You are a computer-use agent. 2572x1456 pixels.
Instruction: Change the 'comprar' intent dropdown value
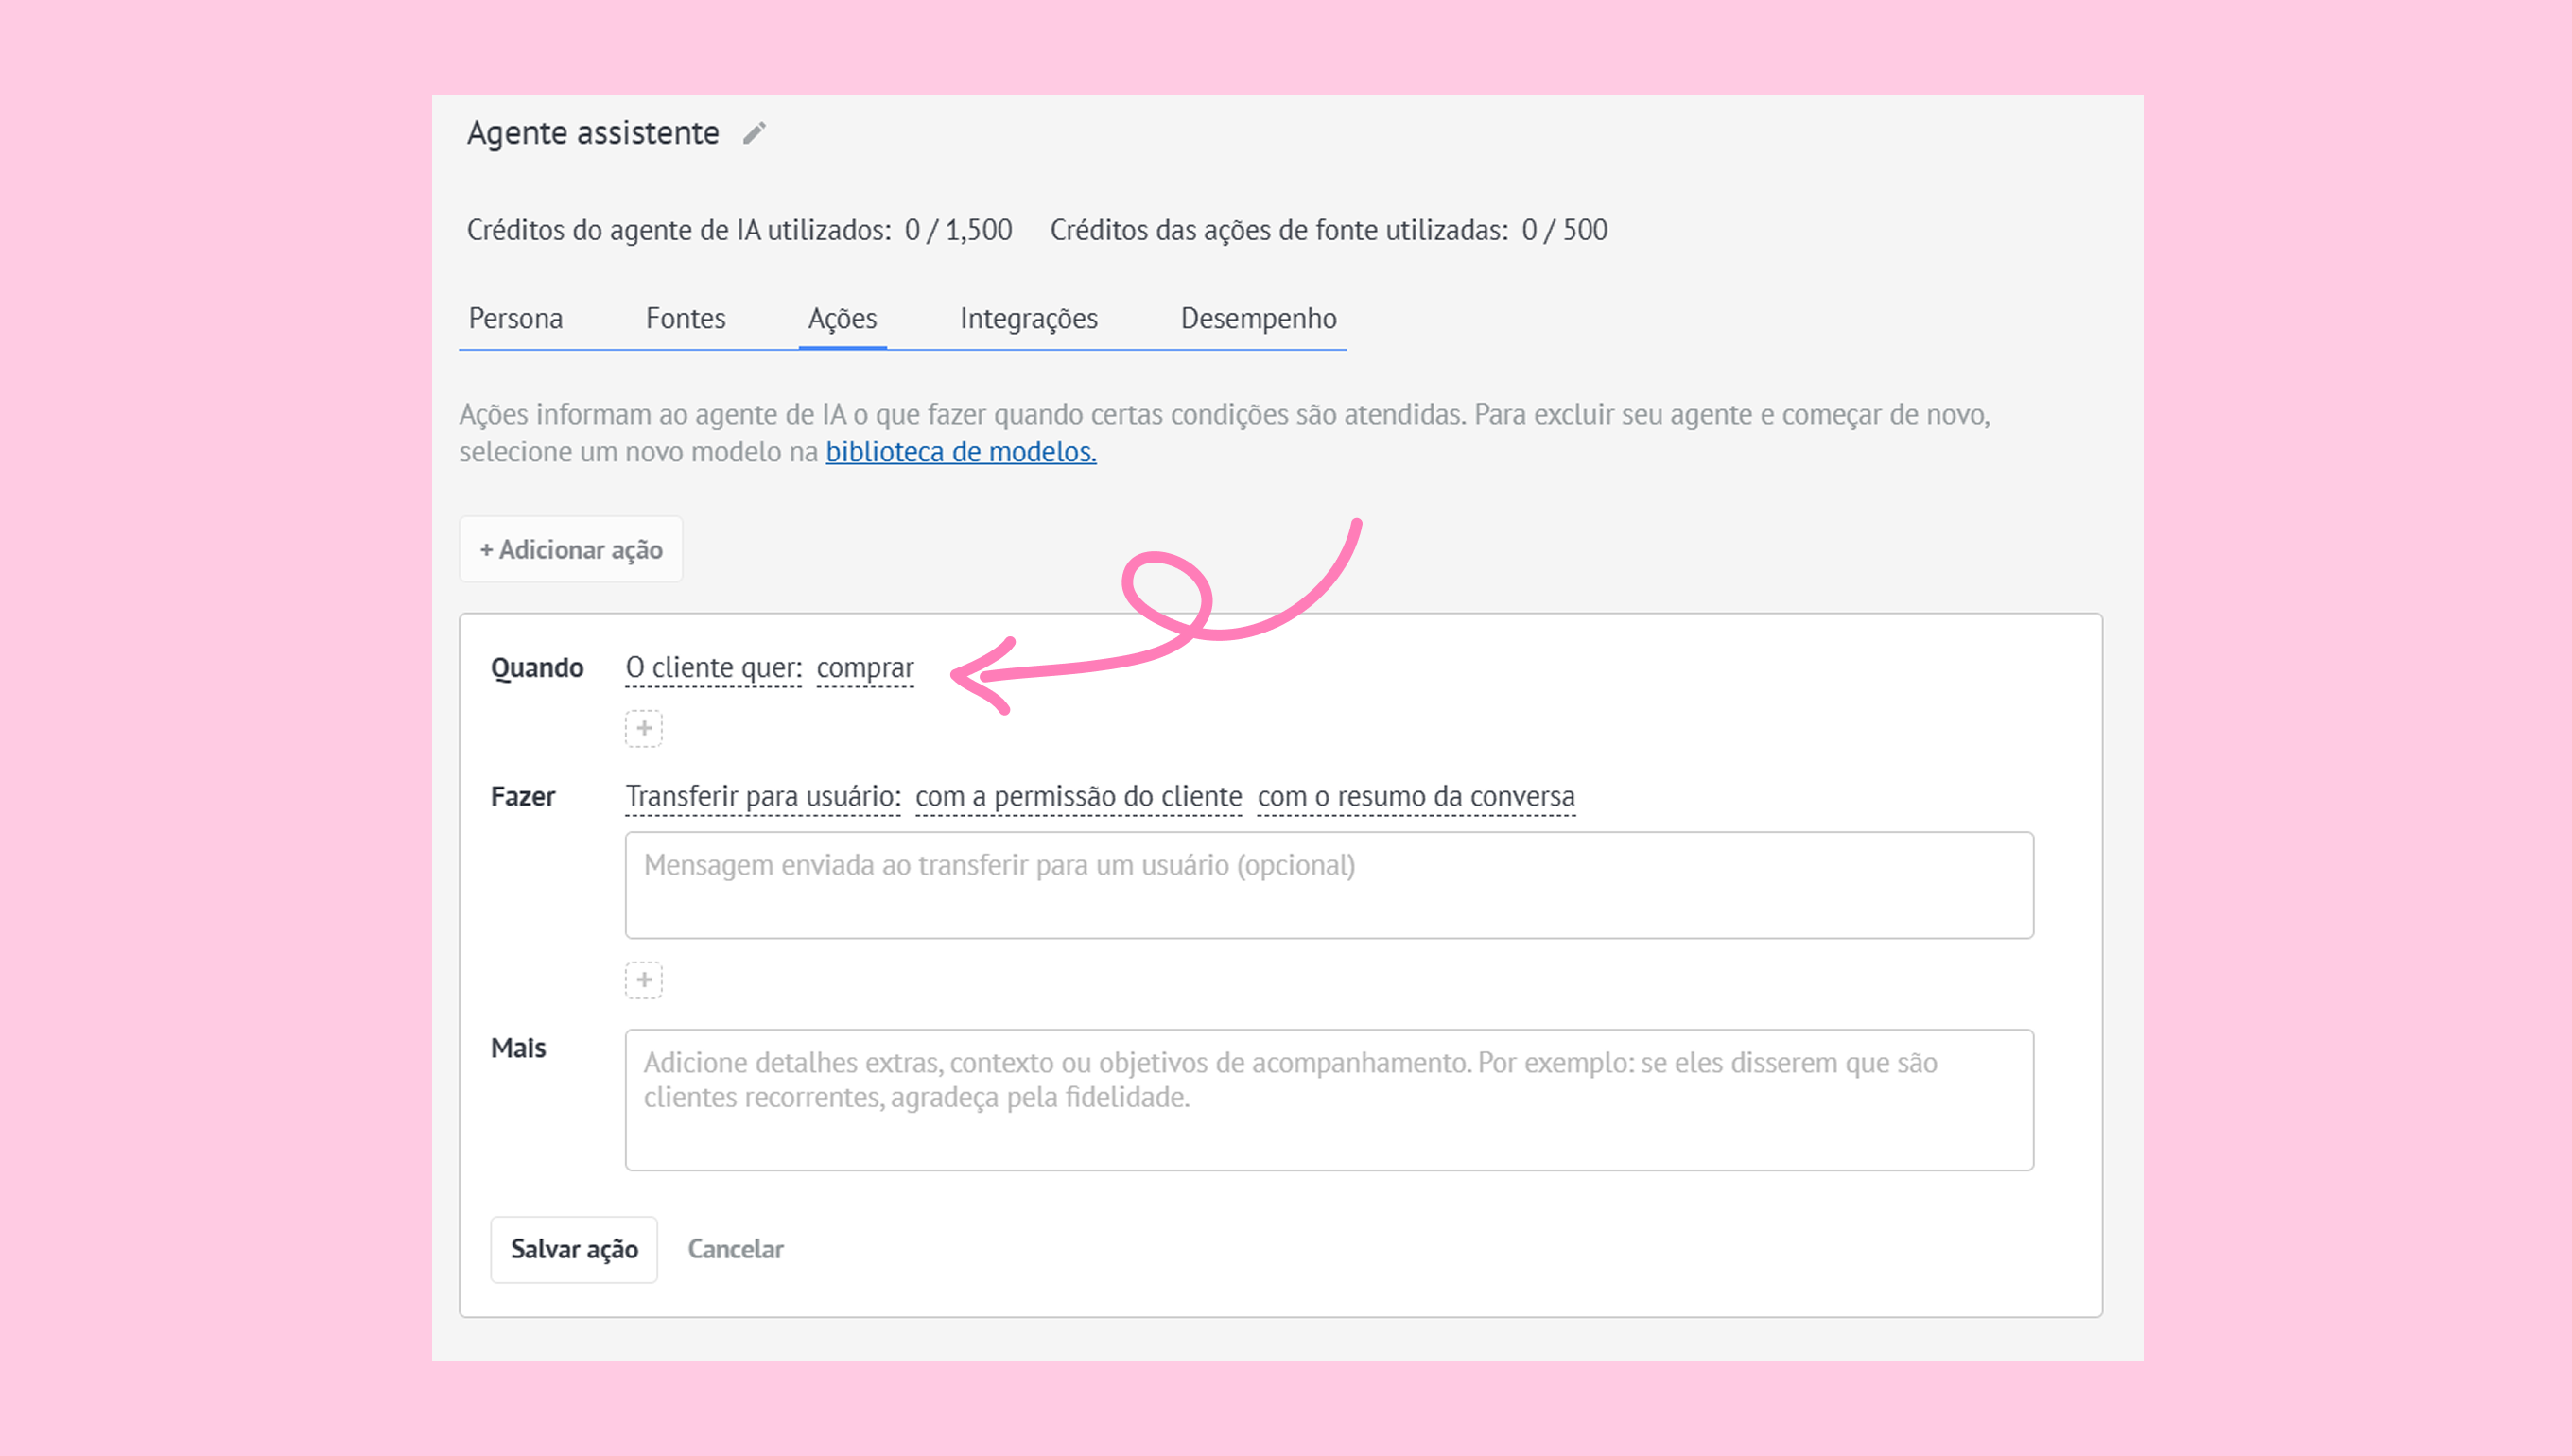click(x=865, y=668)
